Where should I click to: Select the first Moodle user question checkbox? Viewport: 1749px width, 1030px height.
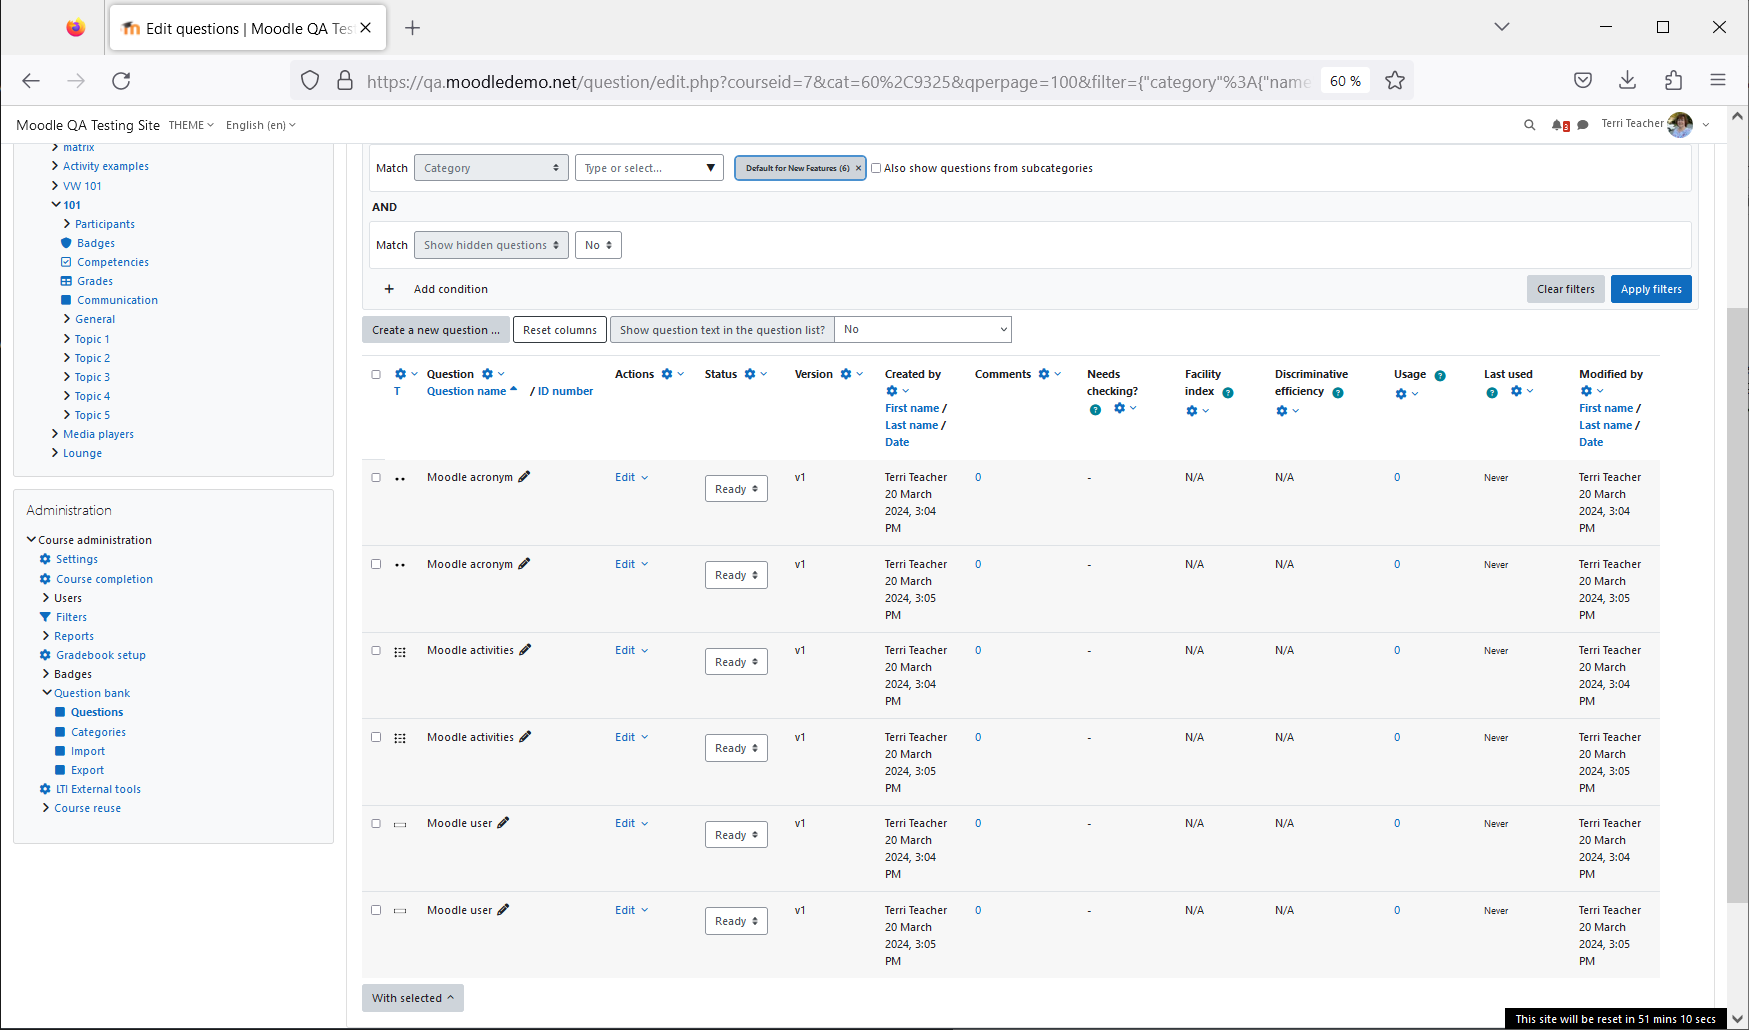(x=376, y=823)
